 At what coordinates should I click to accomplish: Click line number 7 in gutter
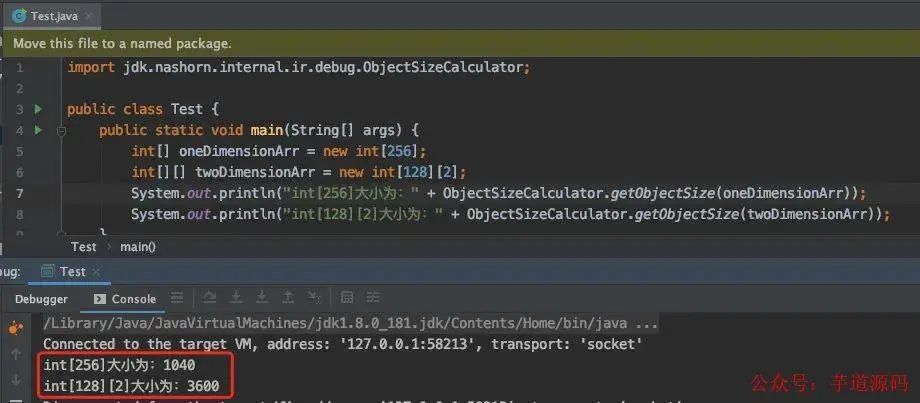pos(20,193)
